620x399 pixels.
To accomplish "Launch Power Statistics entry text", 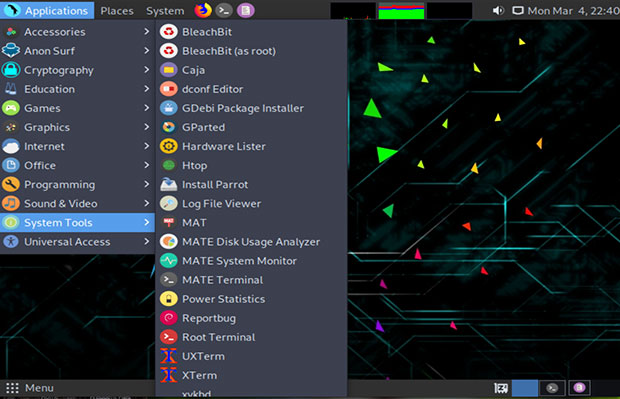I will pyautogui.click(x=223, y=299).
